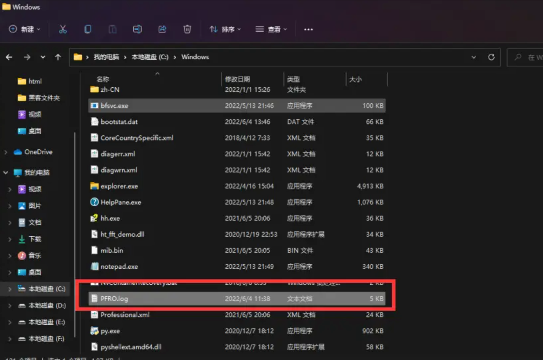This screenshot has height=360, width=543.
Task: Go forward with the right arrow
Action: 27,57
